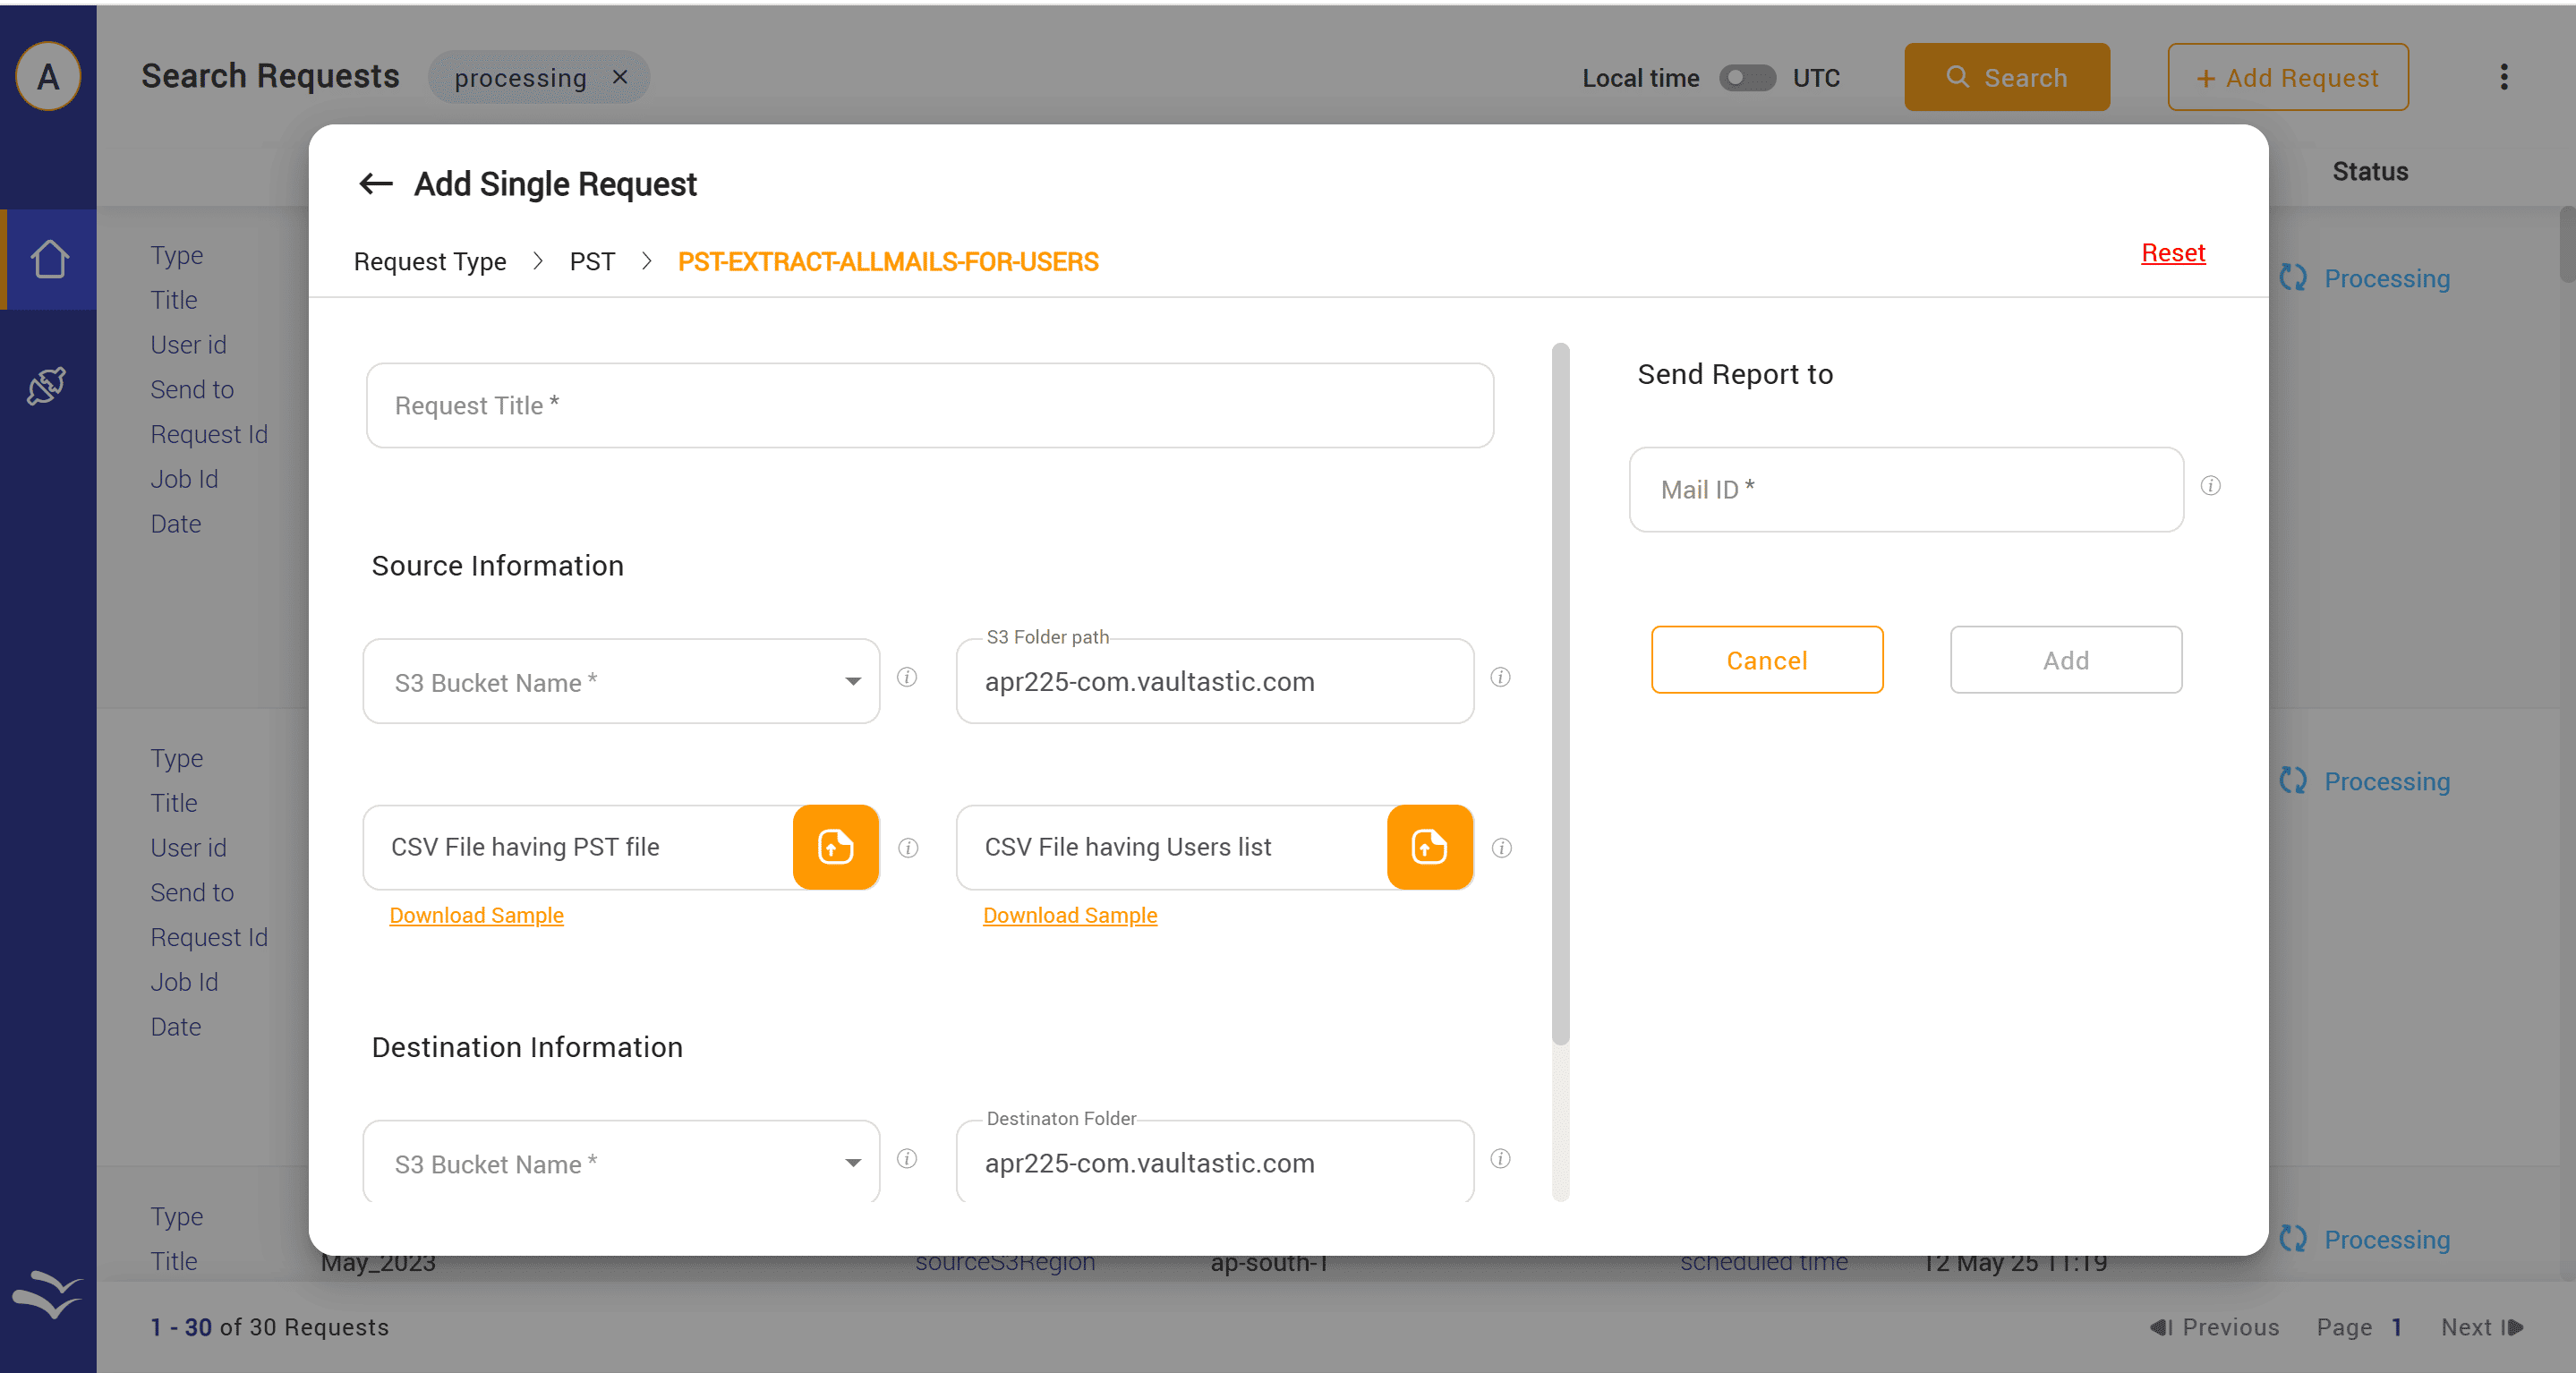Click the form's vertical scrollbar
Viewport: 2576px width, 1373px height.
[1560, 694]
